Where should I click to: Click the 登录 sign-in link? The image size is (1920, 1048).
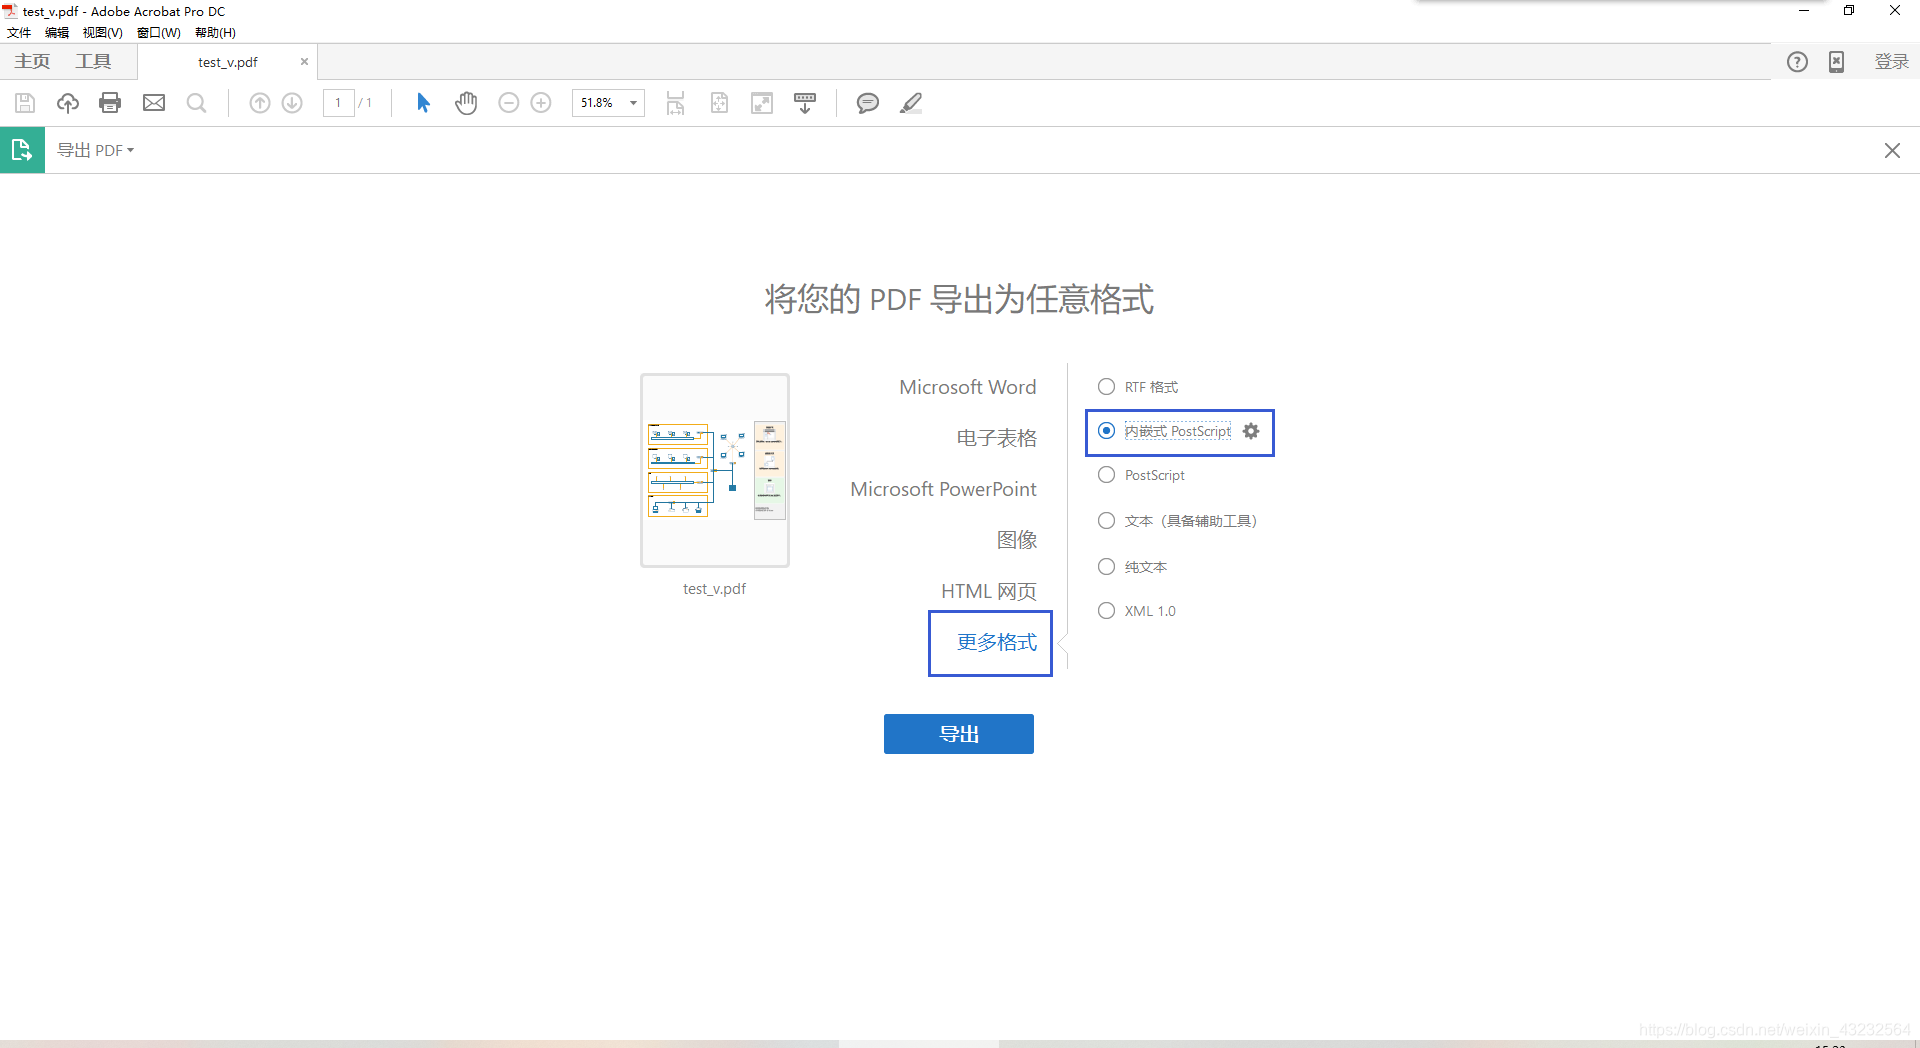(1891, 62)
